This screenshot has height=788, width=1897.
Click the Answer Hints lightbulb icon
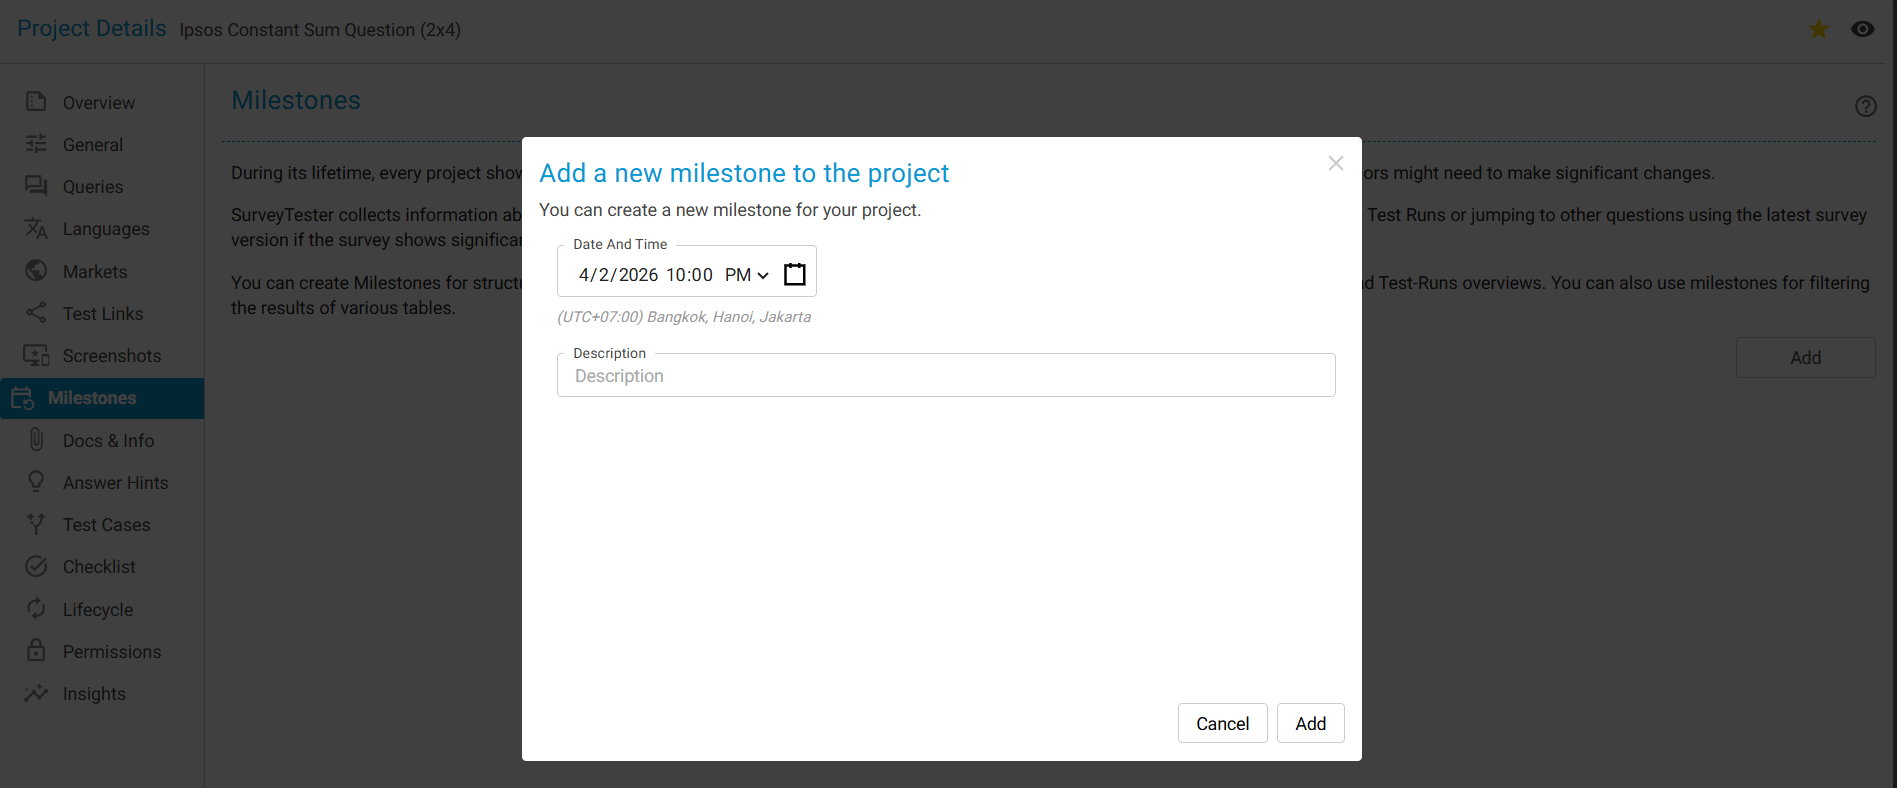click(x=36, y=482)
